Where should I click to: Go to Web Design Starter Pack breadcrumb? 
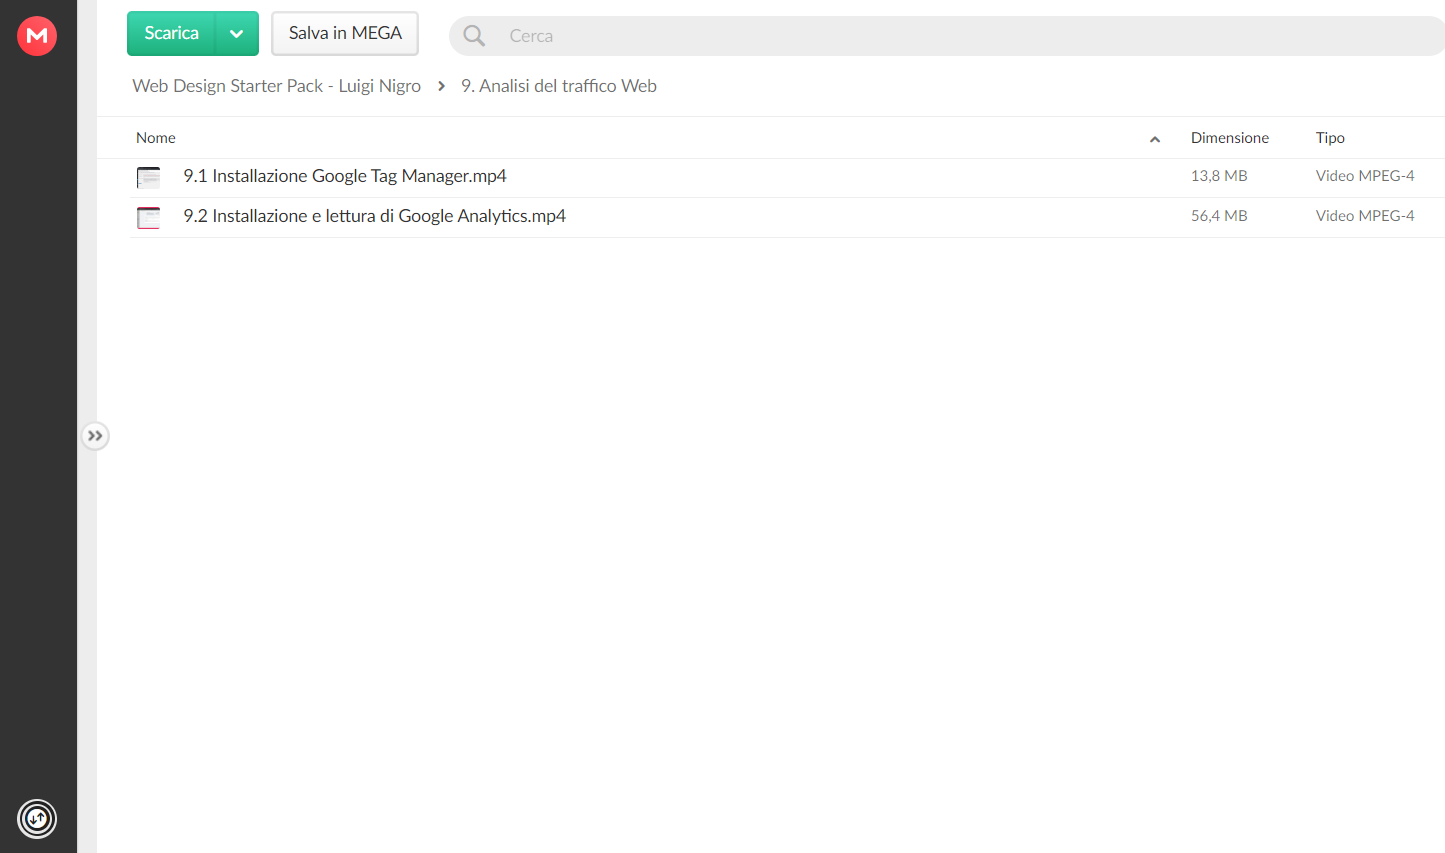tap(277, 86)
